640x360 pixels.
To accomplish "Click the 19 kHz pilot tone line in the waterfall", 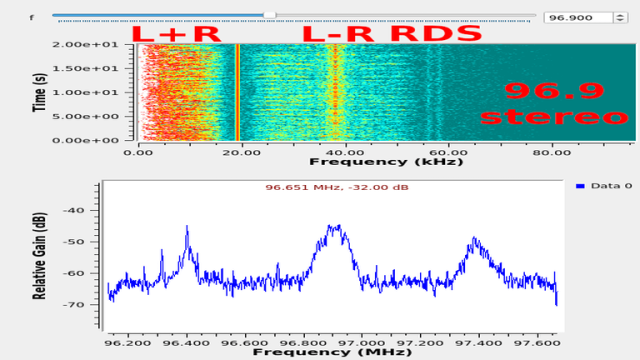I will (x=238, y=92).
